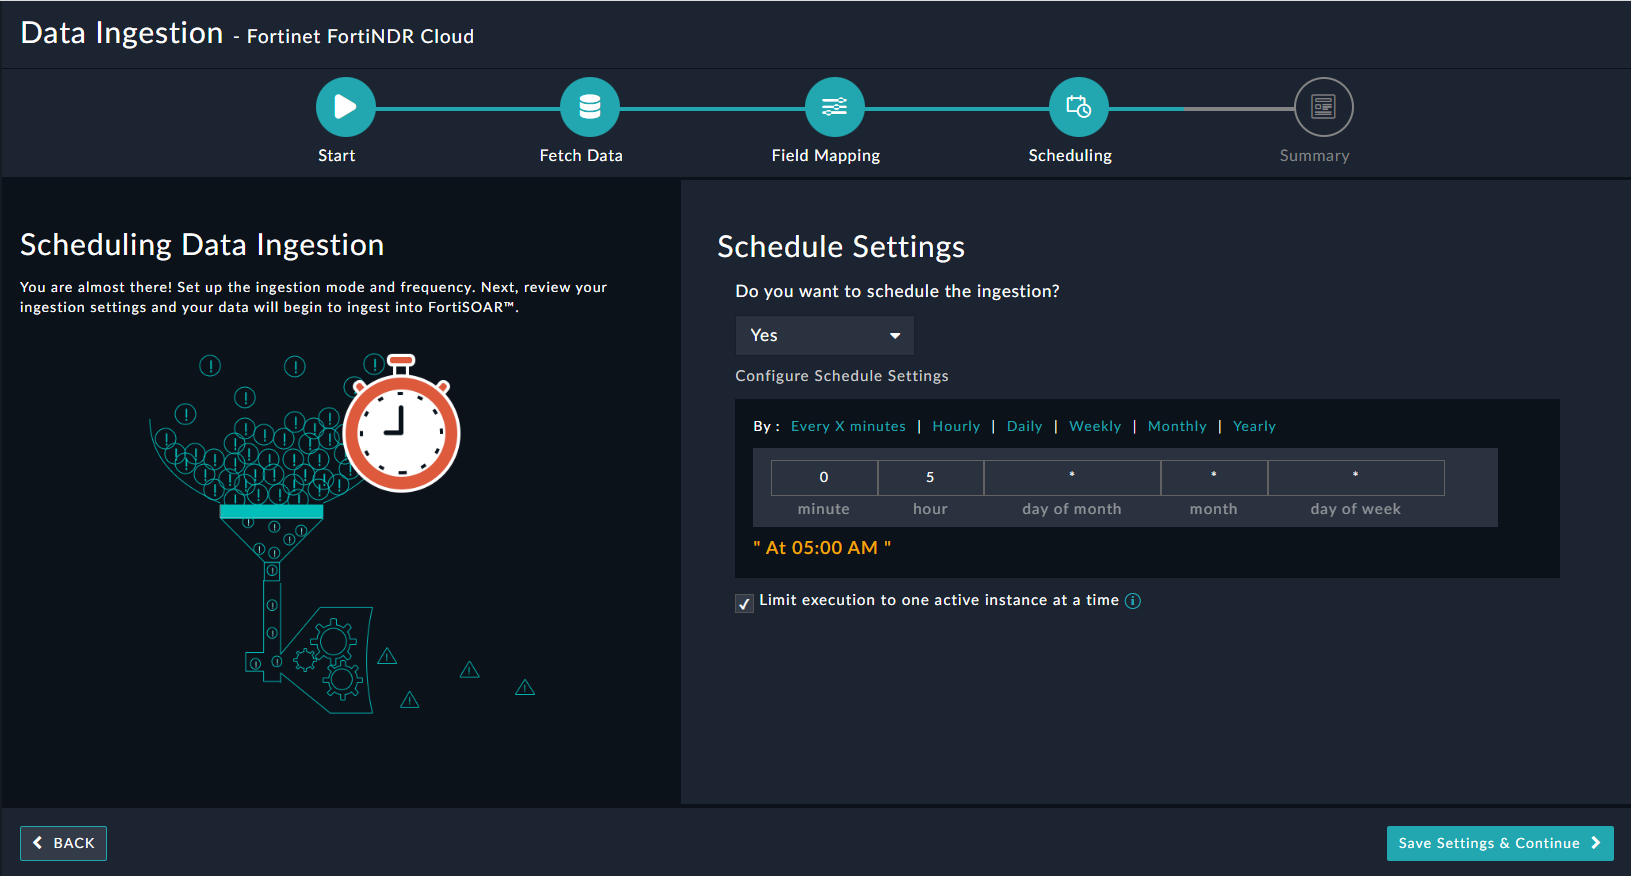Switch schedule frequency to Hourly
Screen dimensions: 1631x876
click(956, 426)
